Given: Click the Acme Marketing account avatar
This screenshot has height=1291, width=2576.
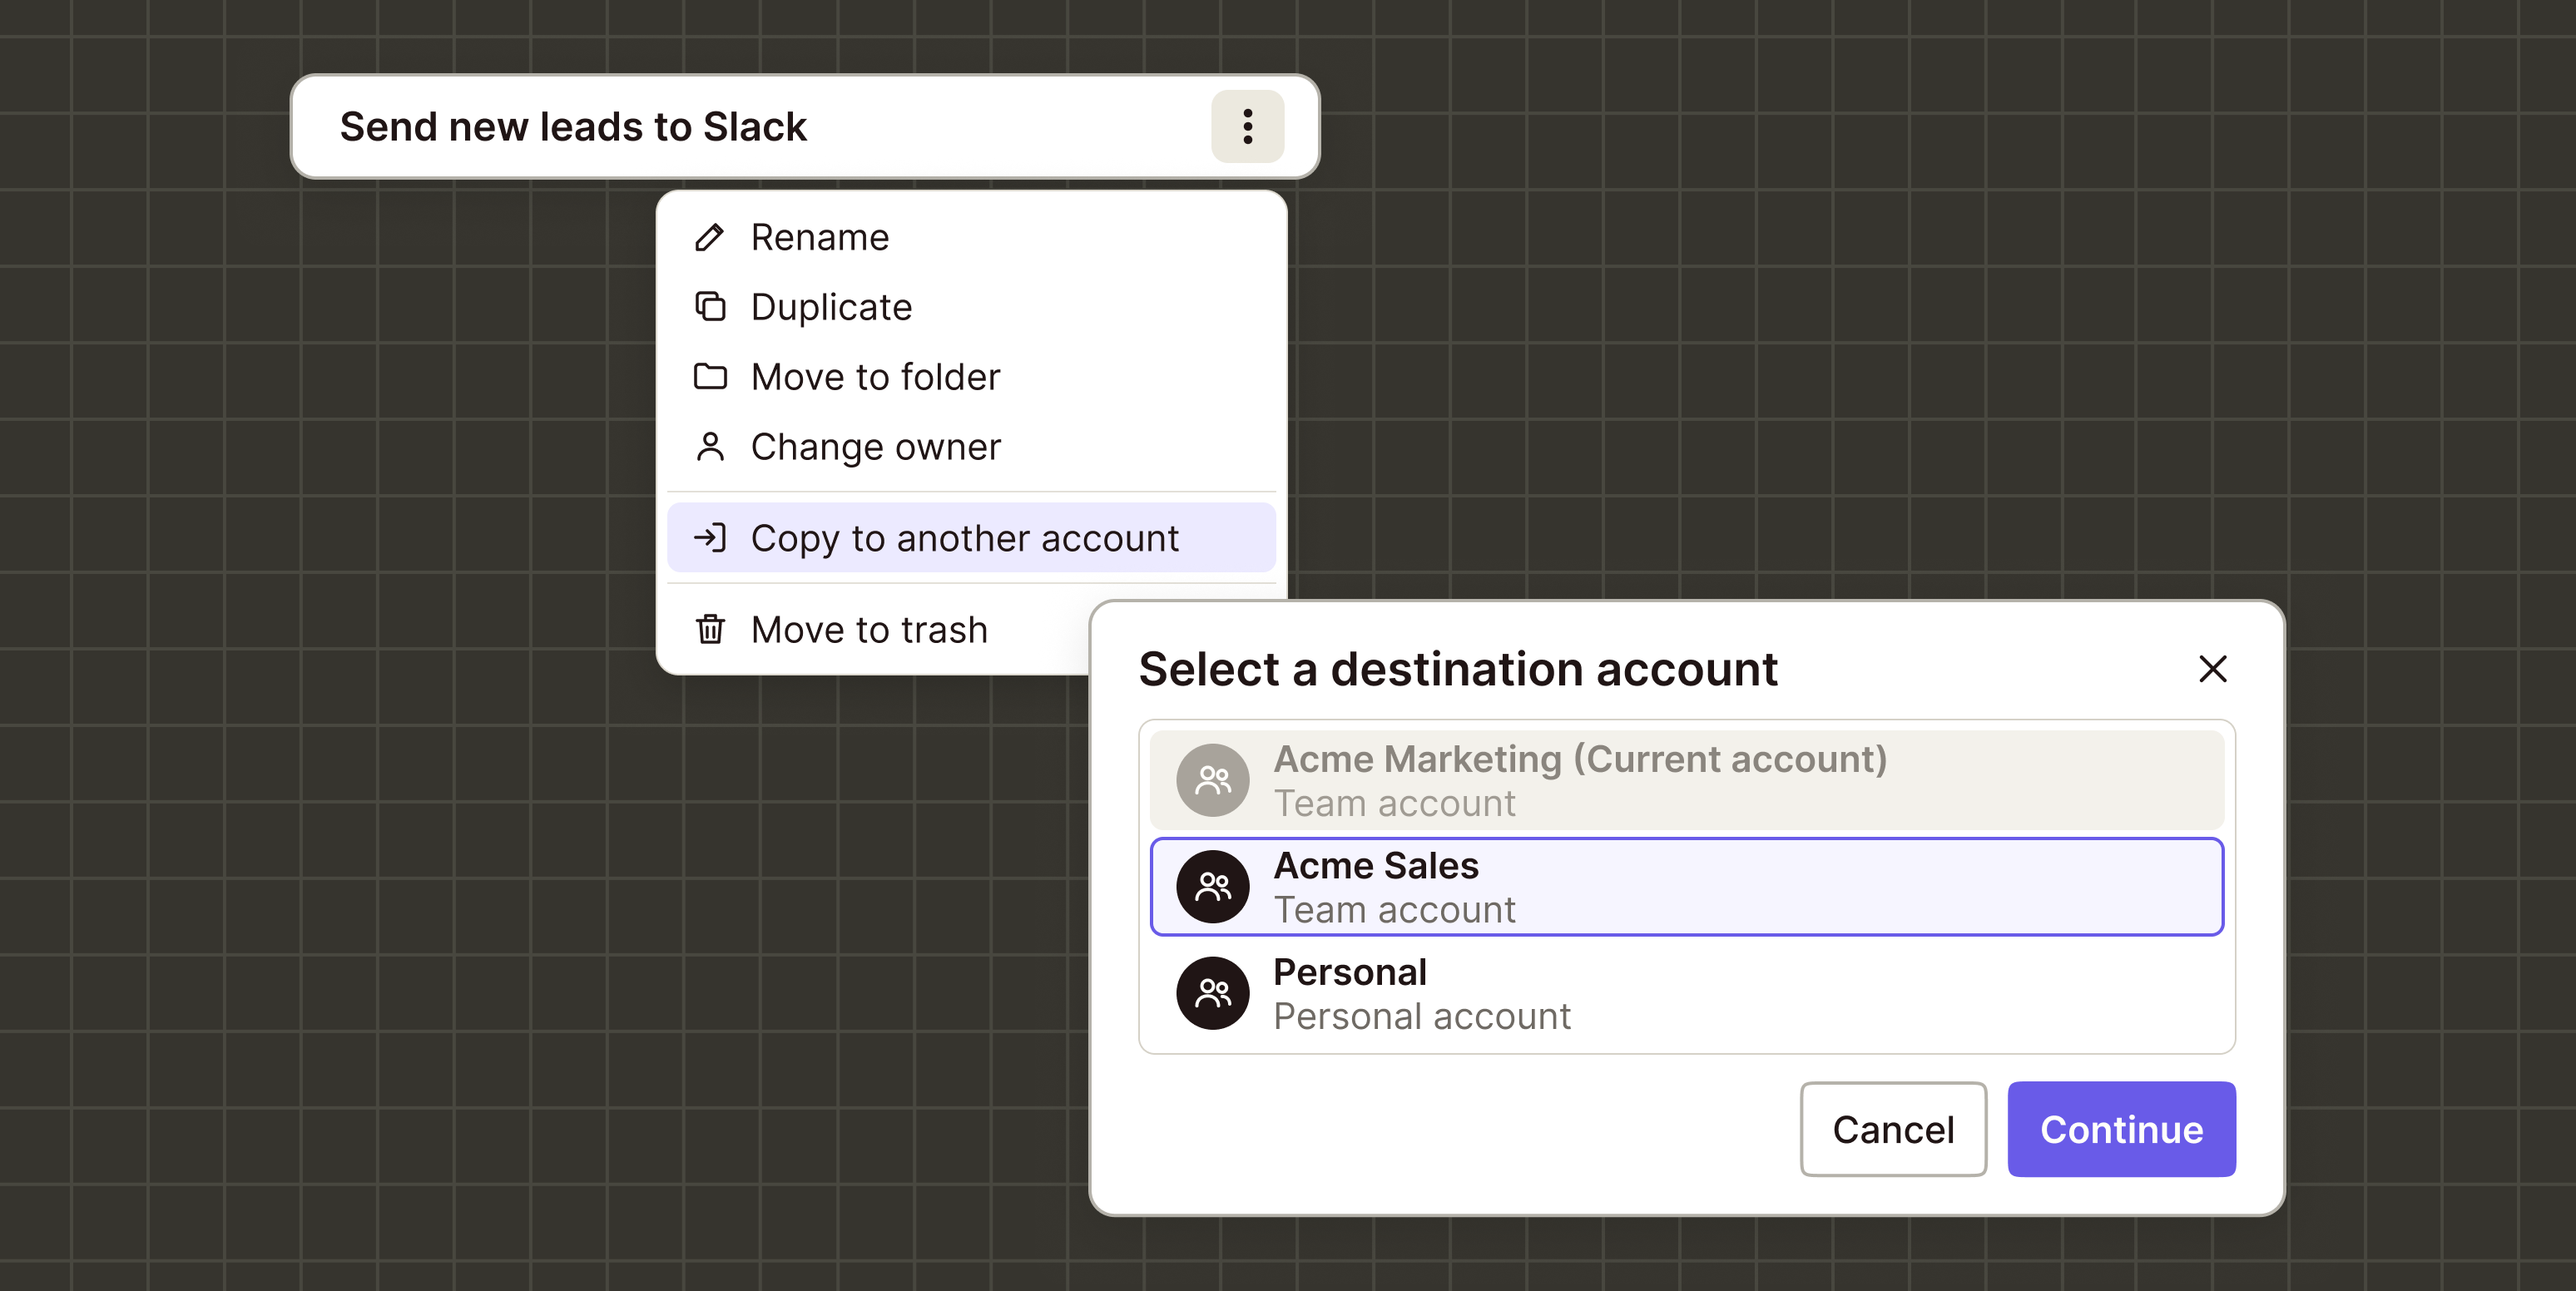Looking at the screenshot, I should (x=1212, y=780).
